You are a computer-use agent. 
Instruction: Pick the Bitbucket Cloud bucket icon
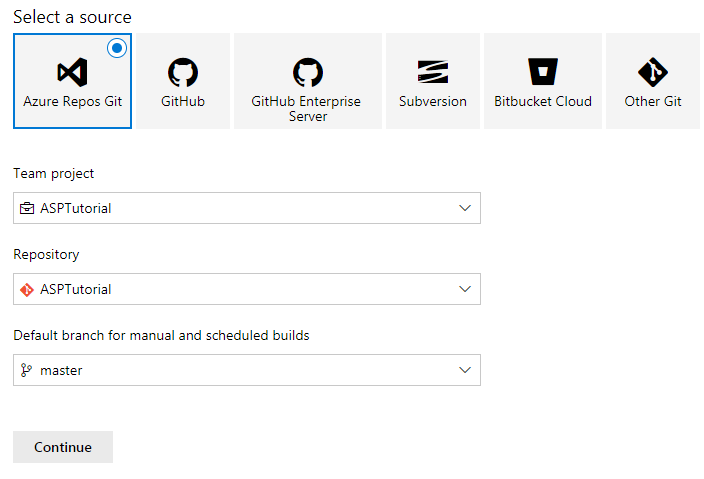pyautogui.click(x=543, y=72)
